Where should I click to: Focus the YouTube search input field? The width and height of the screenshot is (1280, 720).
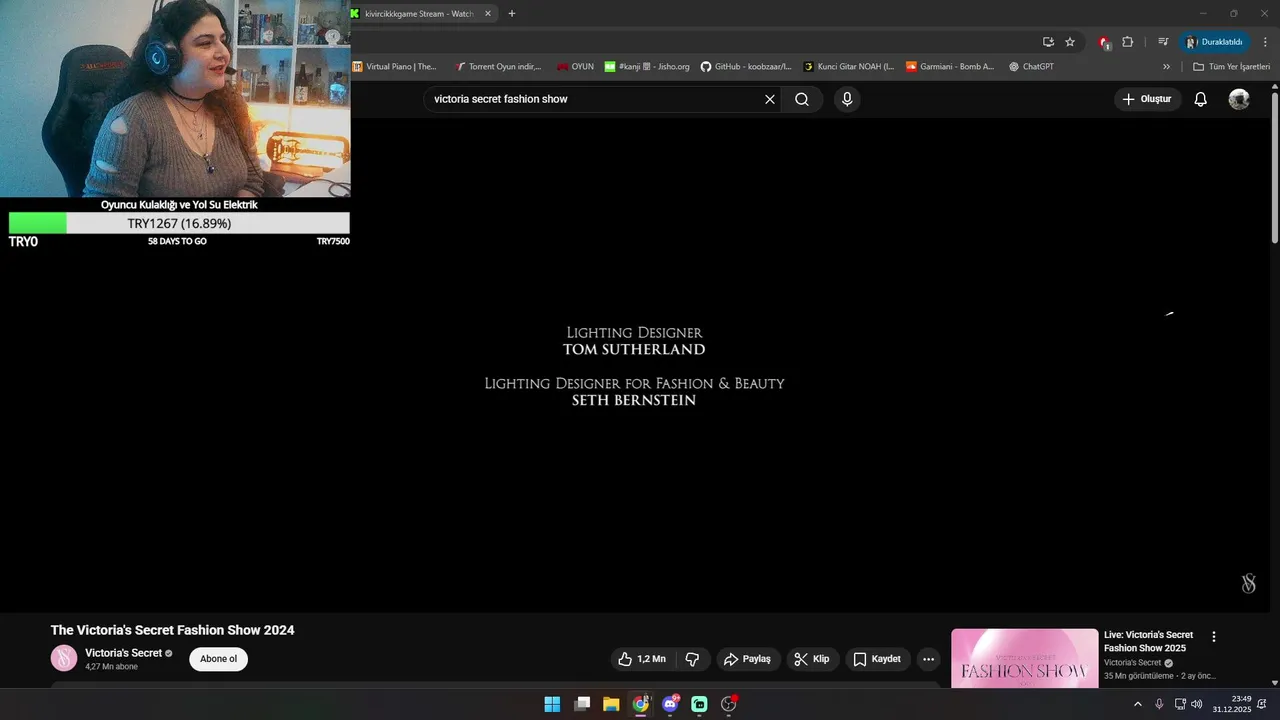click(x=595, y=99)
